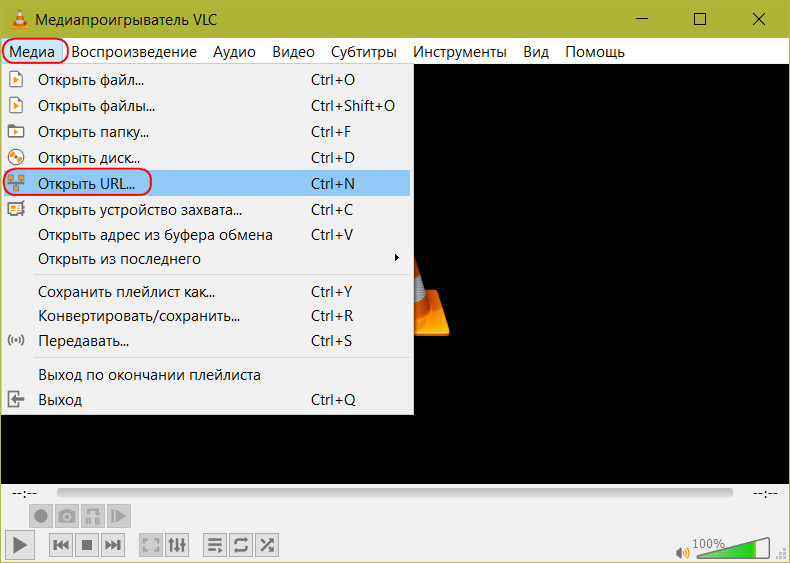Select Открыть папку... menu entry
Image resolution: width=790 pixels, height=563 pixels.
[207, 132]
